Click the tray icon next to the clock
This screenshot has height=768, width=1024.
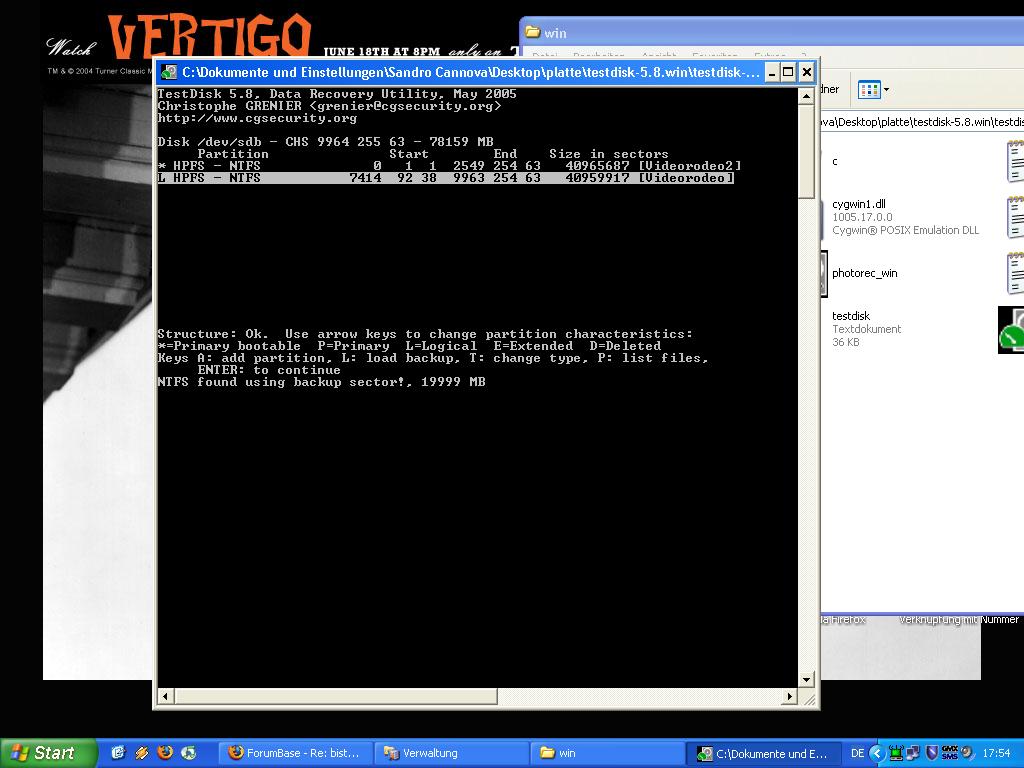(967, 753)
